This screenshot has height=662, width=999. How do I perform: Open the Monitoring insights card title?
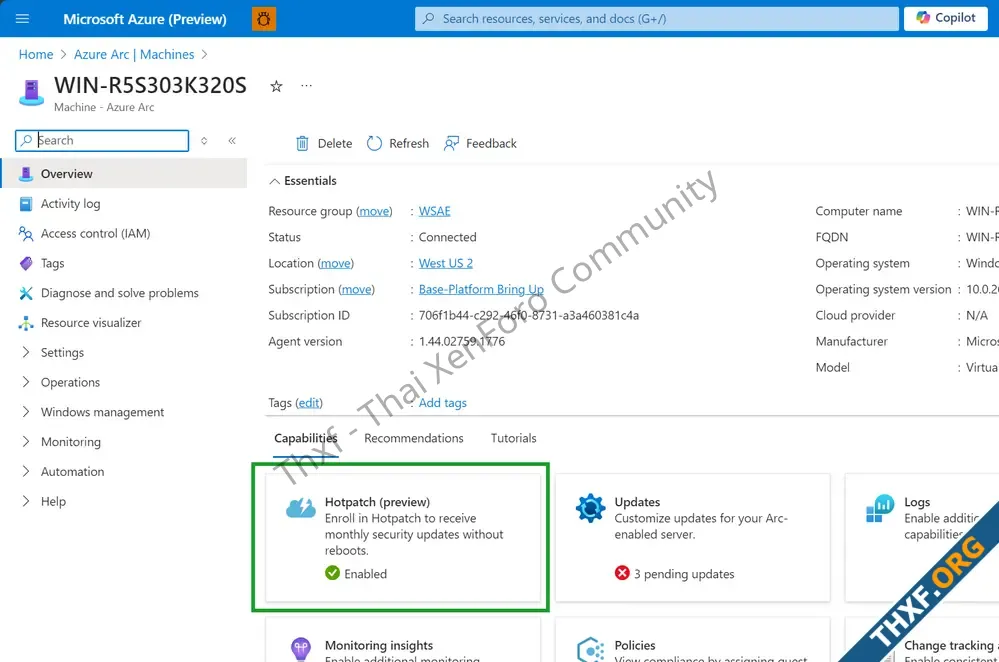point(378,645)
